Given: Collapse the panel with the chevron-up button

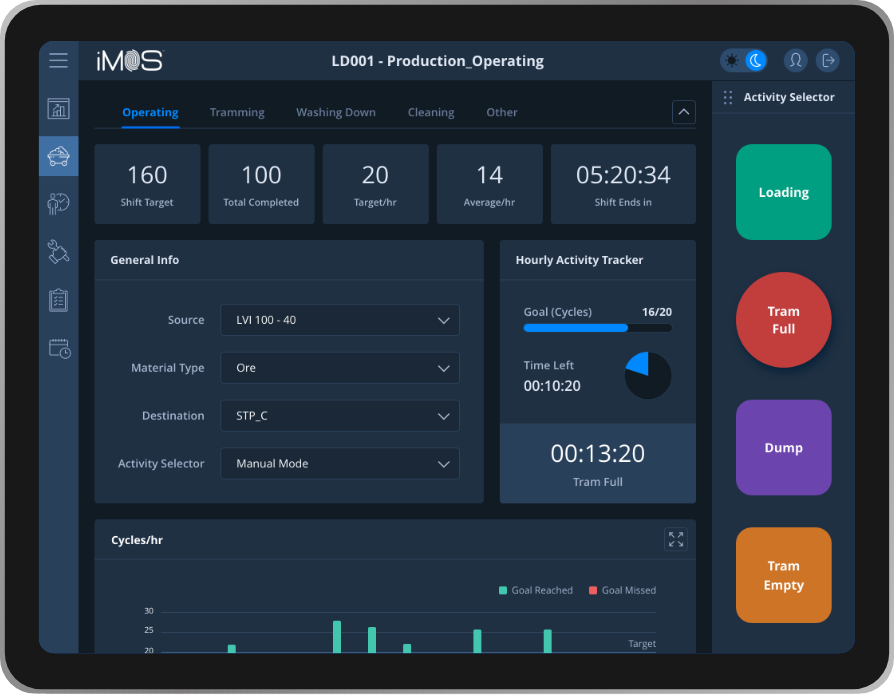Looking at the screenshot, I should click(684, 112).
